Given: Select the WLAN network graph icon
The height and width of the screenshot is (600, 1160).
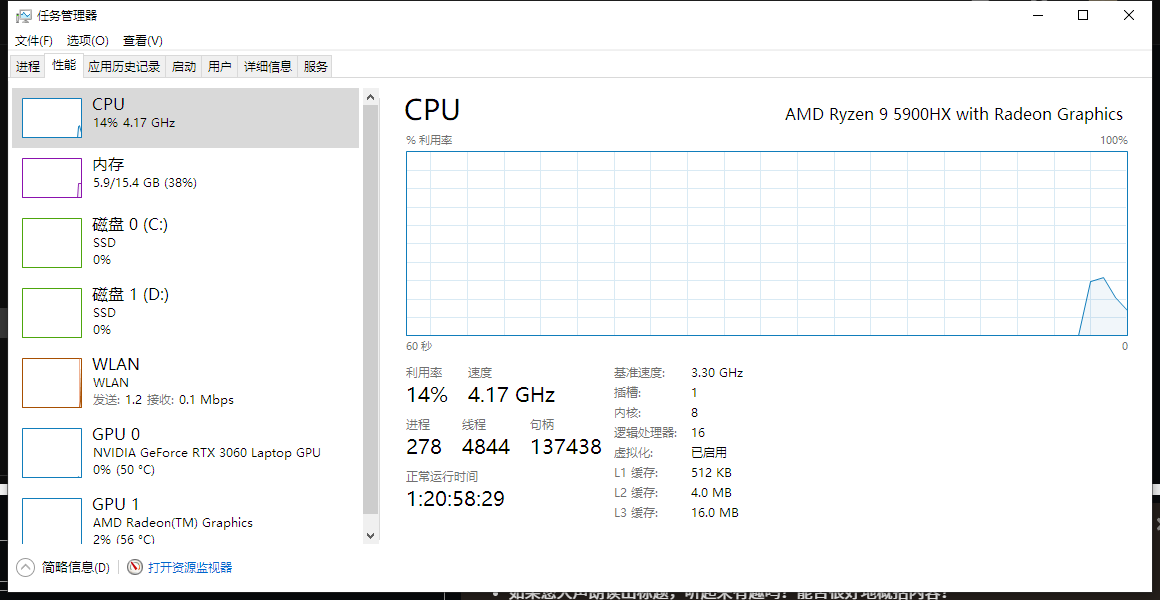Looking at the screenshot, I should [x=52, y=382].
